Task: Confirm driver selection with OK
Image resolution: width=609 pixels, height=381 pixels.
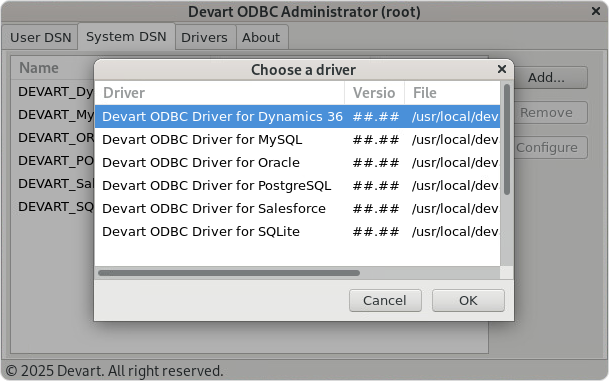Action: click(468, 300)
